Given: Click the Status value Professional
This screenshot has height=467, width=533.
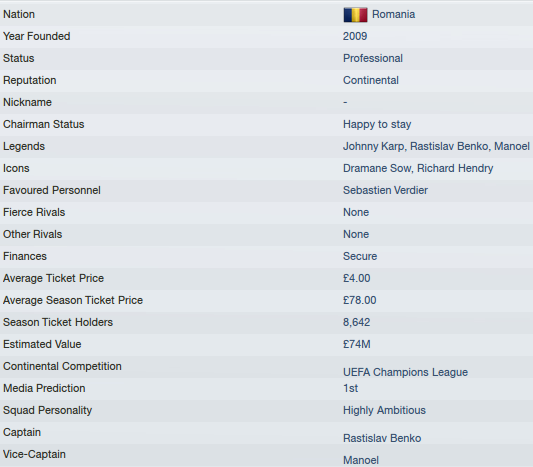Looking at the screenshot, I should tap(373, 58).
